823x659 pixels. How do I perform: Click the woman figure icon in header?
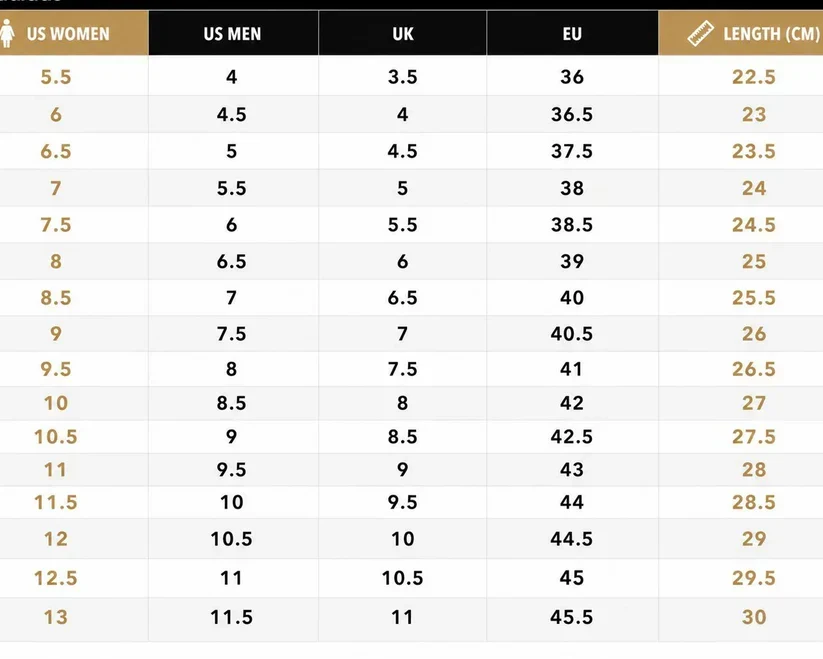coord(7,33)
